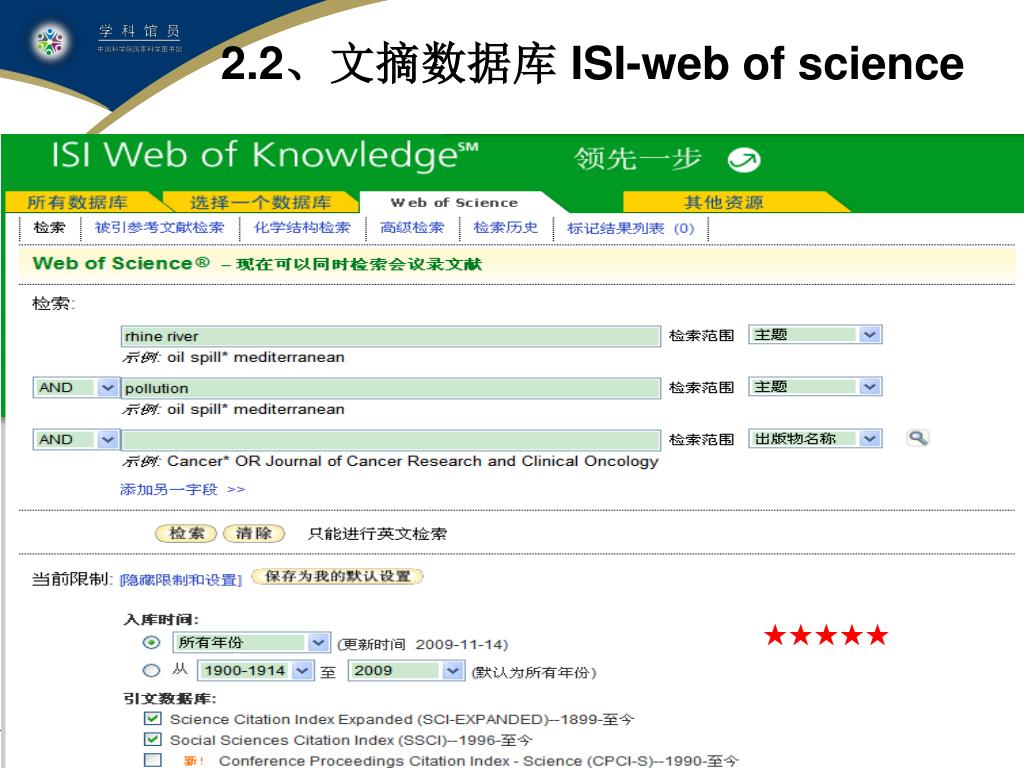Uncheck Science Citation Index Expanded checkbox
Viewport: 1024px width, 768px height.
point(153,719)
